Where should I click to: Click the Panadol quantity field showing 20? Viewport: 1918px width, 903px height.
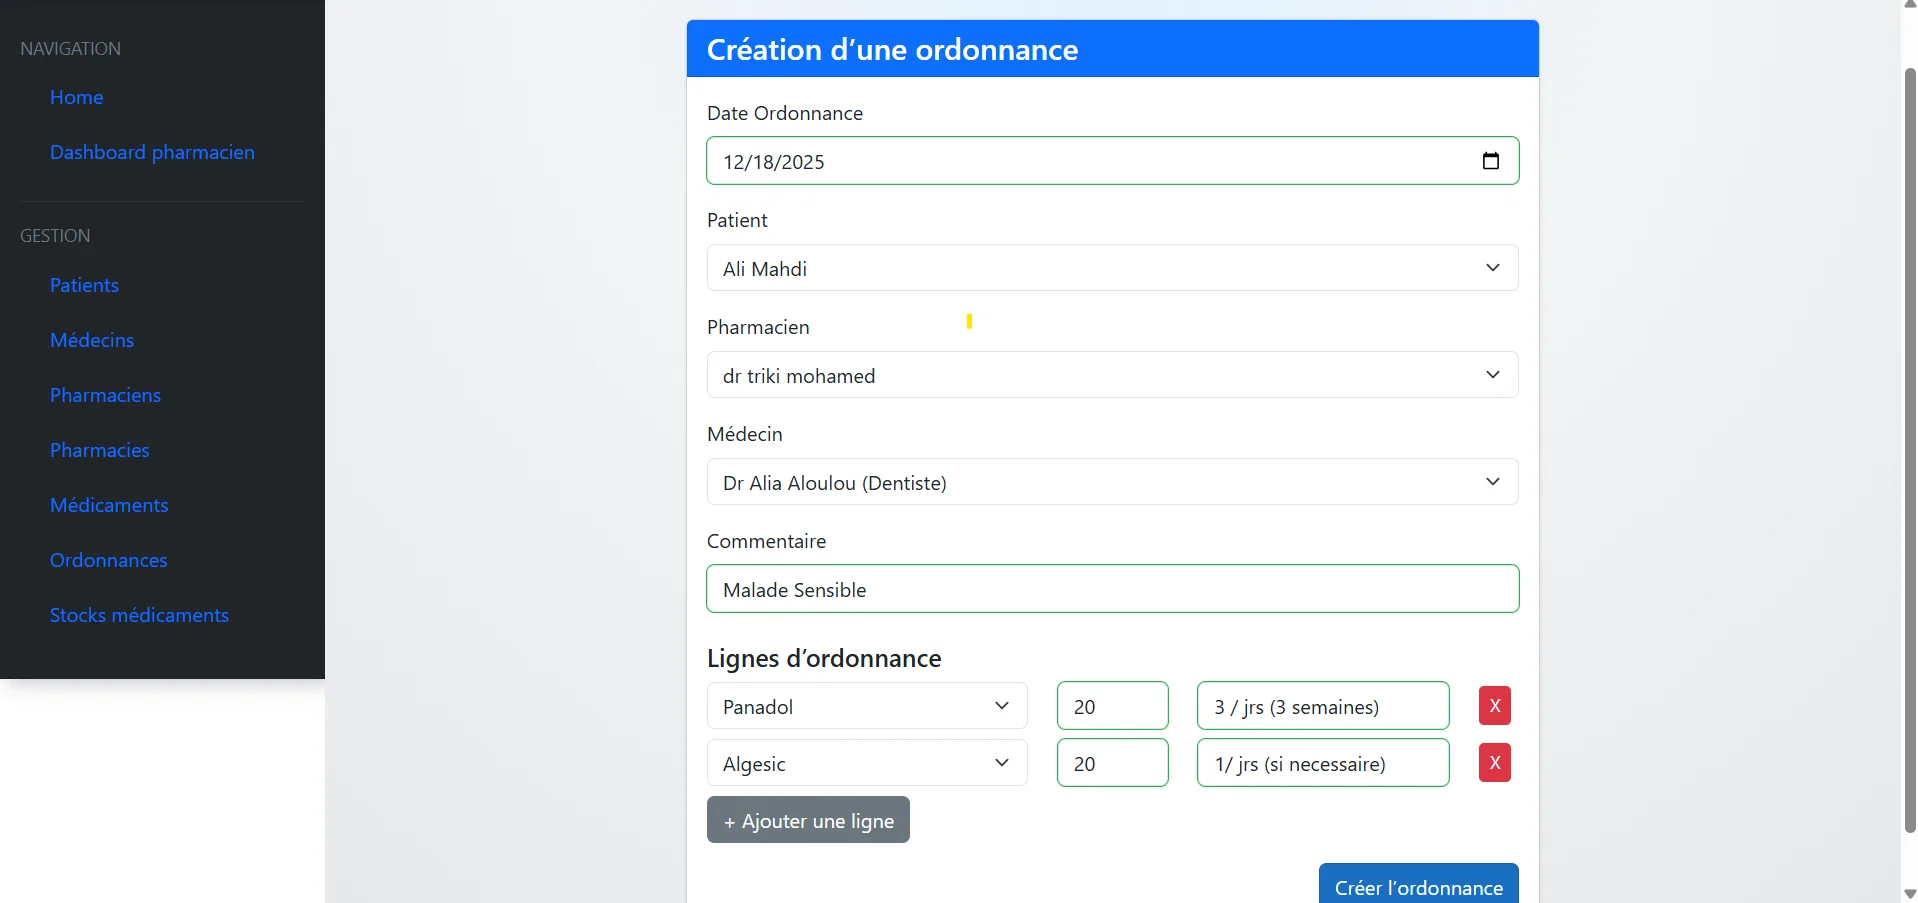pyautogui.click(x=1112, y=706)
